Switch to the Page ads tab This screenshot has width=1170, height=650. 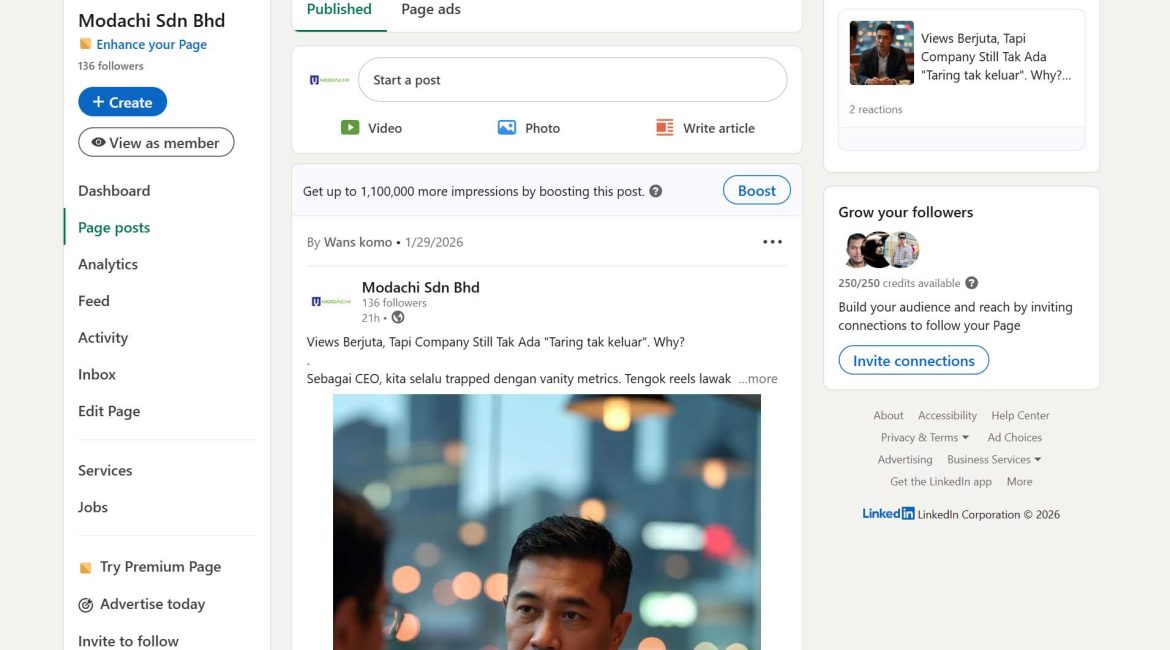430,9
